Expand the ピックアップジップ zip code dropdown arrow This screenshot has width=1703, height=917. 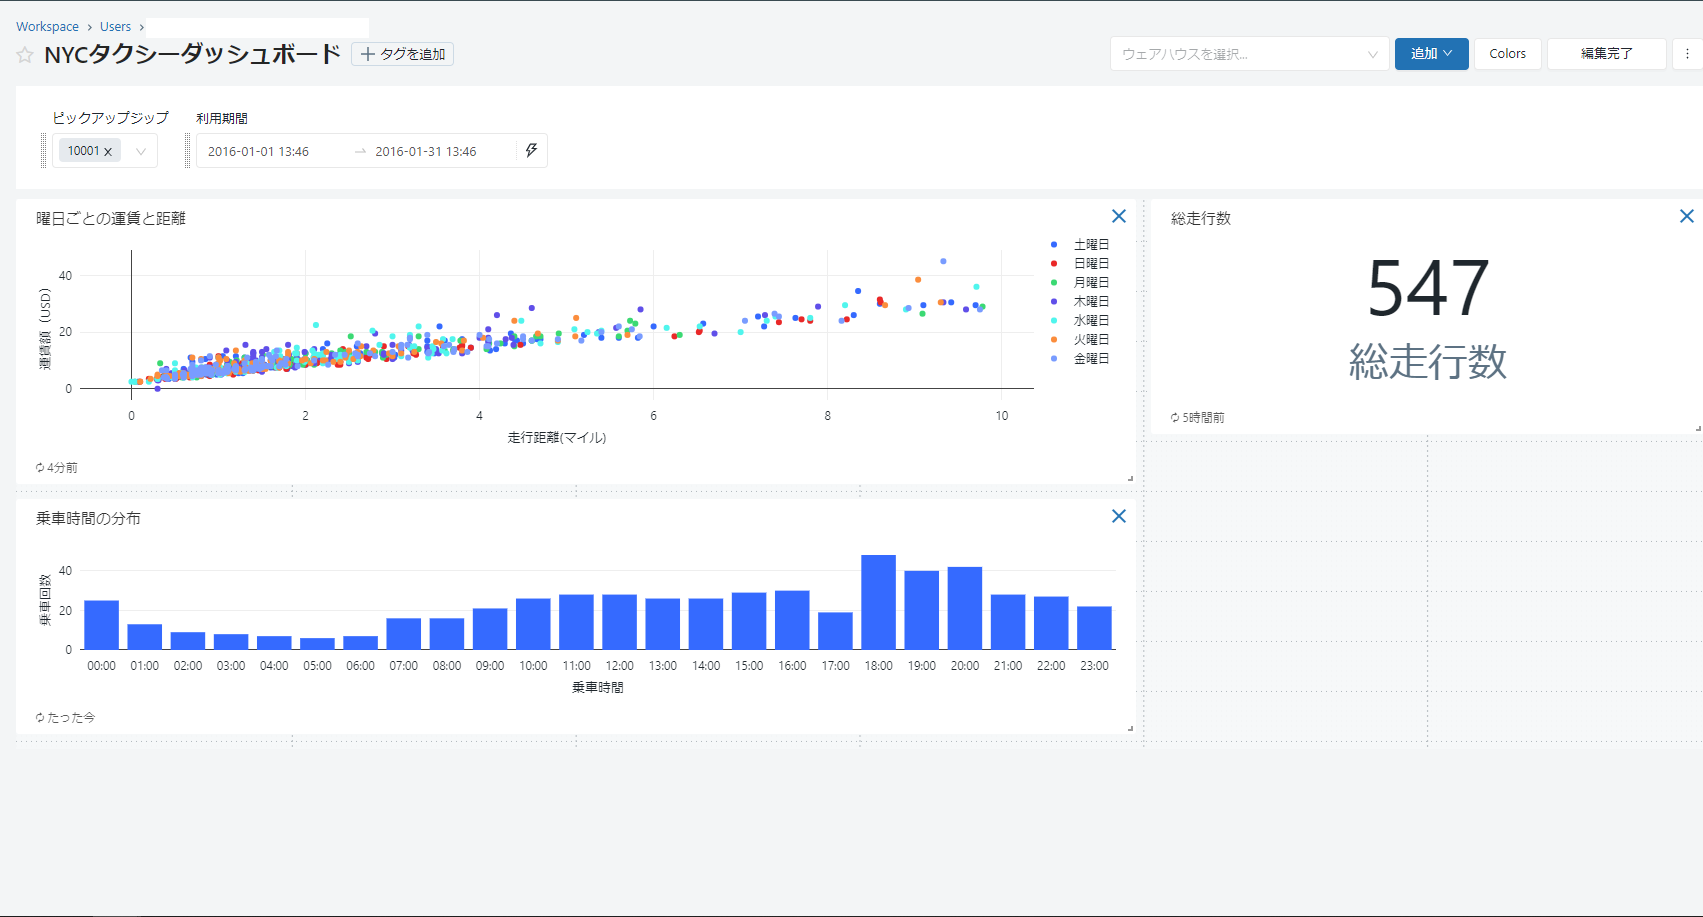coord(141,152)
